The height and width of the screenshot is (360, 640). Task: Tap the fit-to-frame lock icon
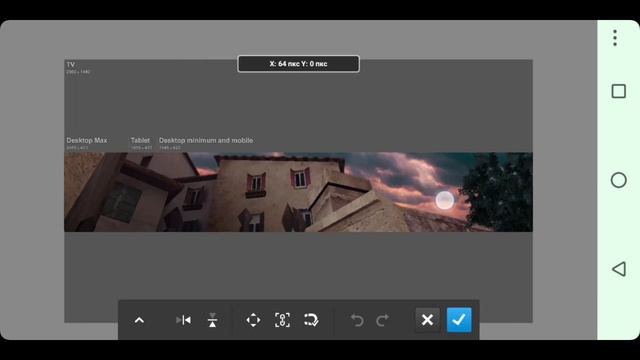tap(282, 320)
